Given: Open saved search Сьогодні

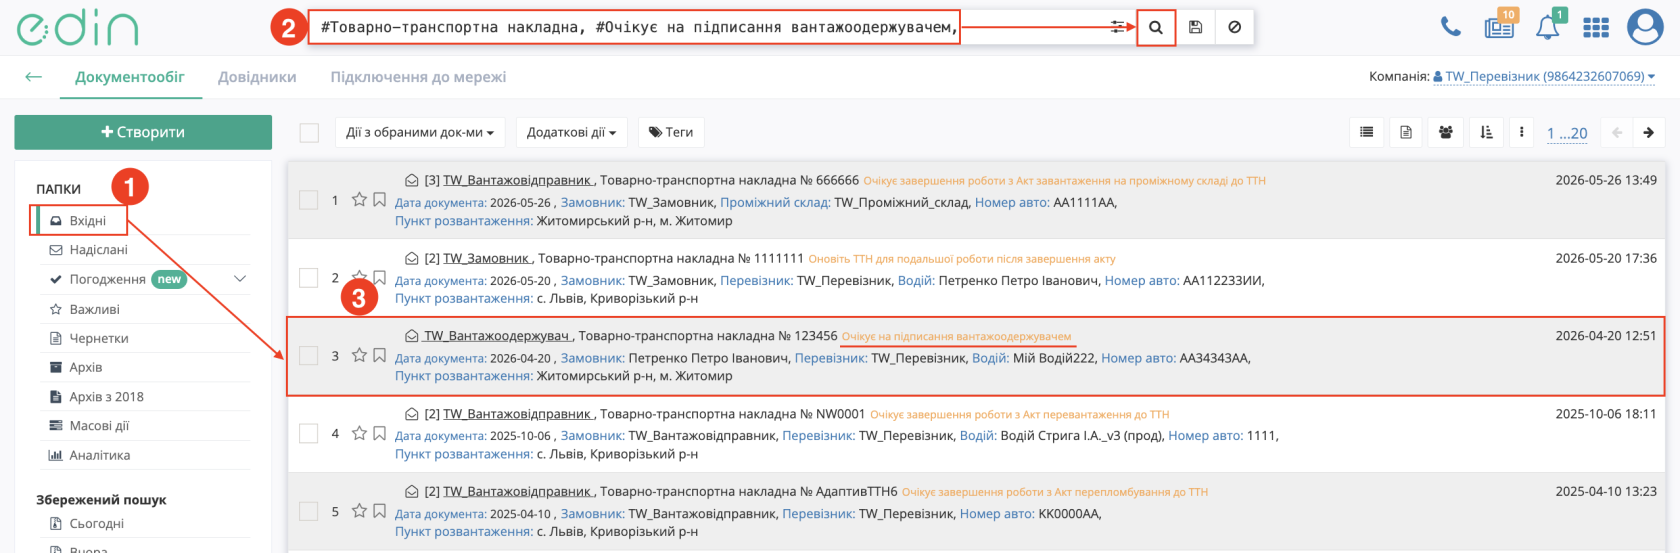Looking at the screenshot, I should [97, 523].
